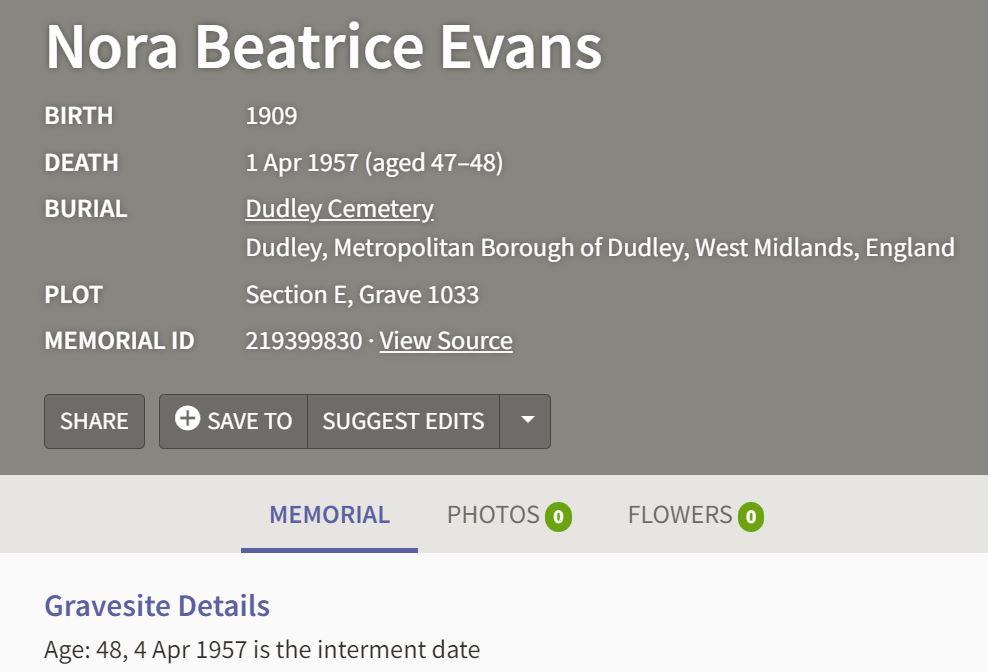Click the green photos count badge

tap(558, 517)
